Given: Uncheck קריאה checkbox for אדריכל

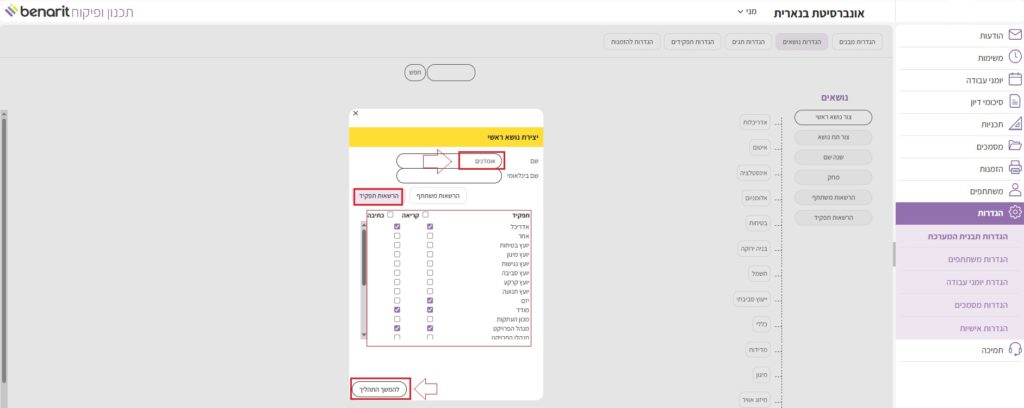Looking at the screenshot, I should 430,227.
